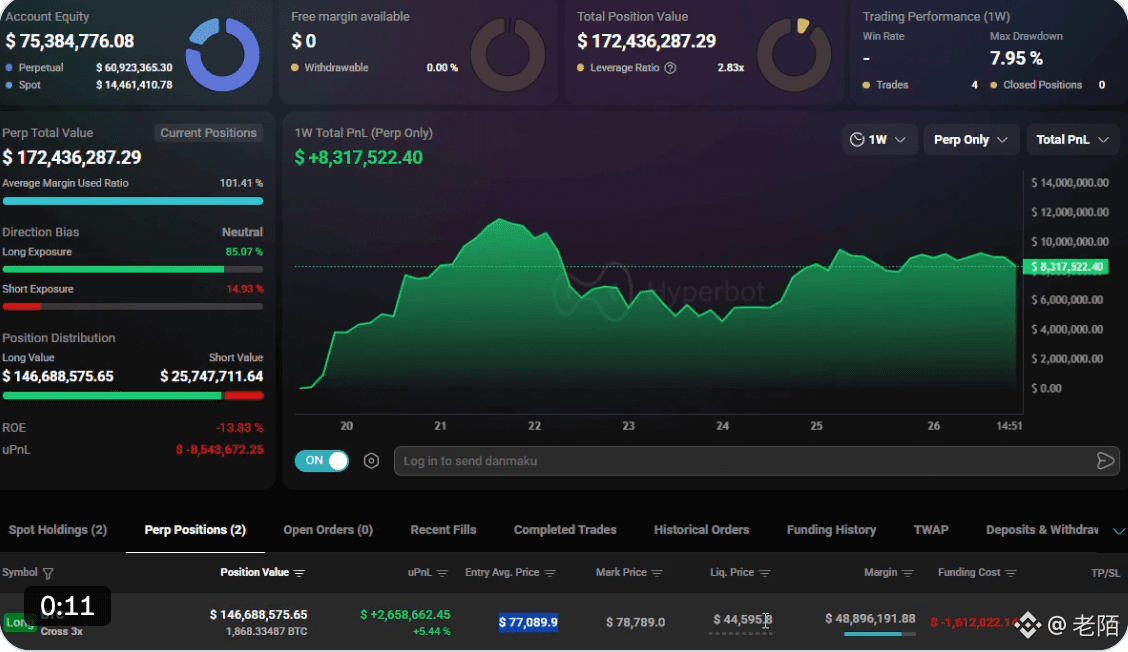Open Completed Trades tab
1128x652 pixels.
(565, 530)
